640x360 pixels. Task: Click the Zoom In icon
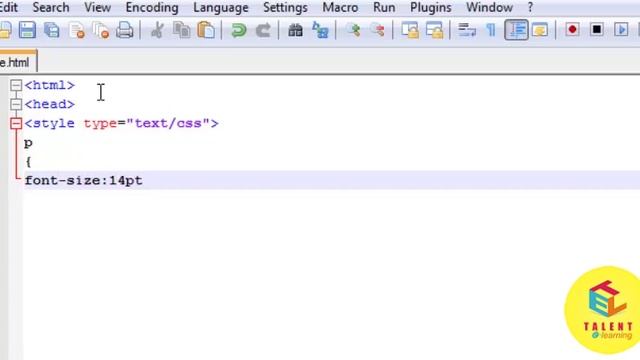click(353, 30)
